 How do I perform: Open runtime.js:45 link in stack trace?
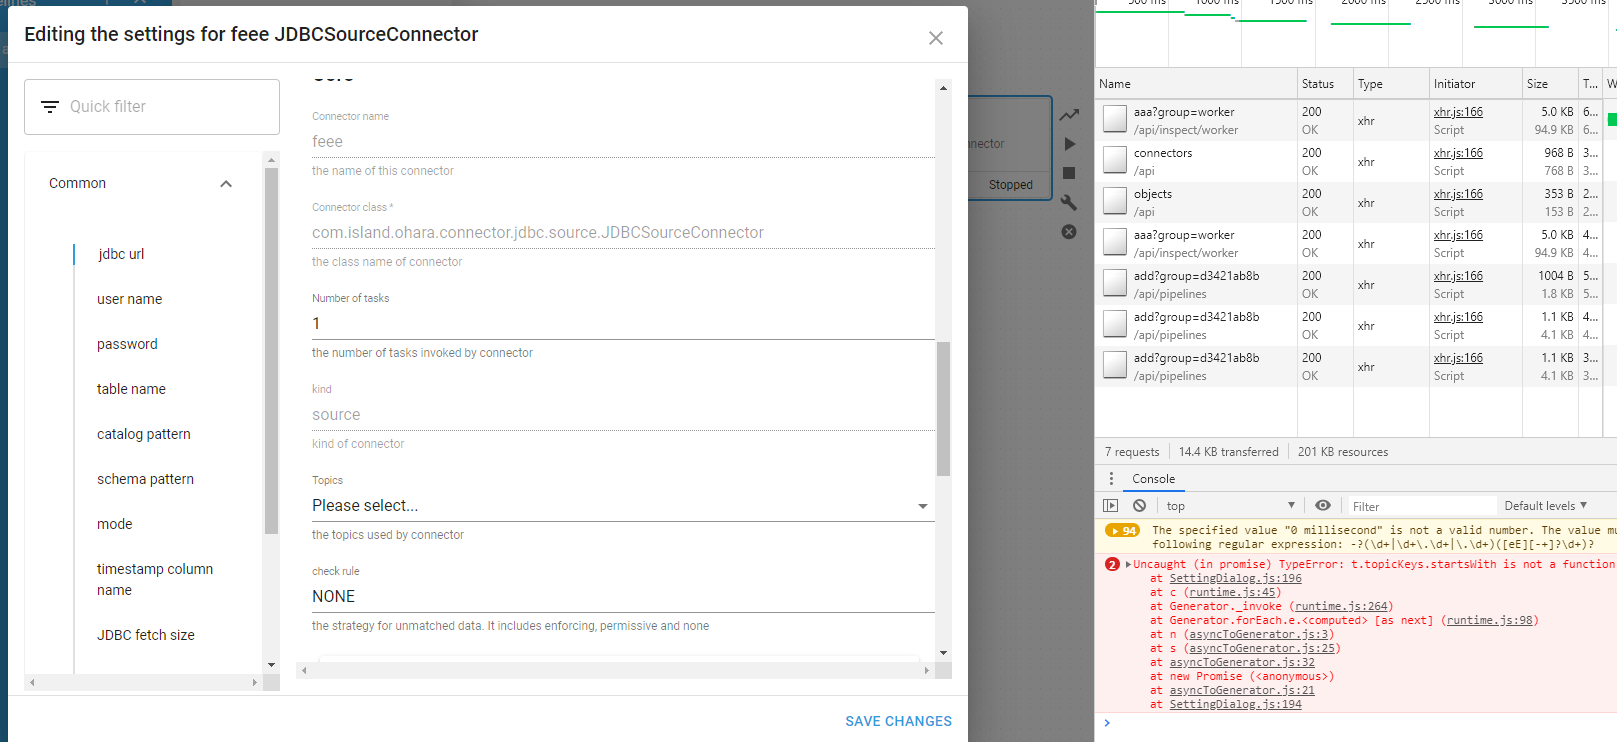point(1232,593)
